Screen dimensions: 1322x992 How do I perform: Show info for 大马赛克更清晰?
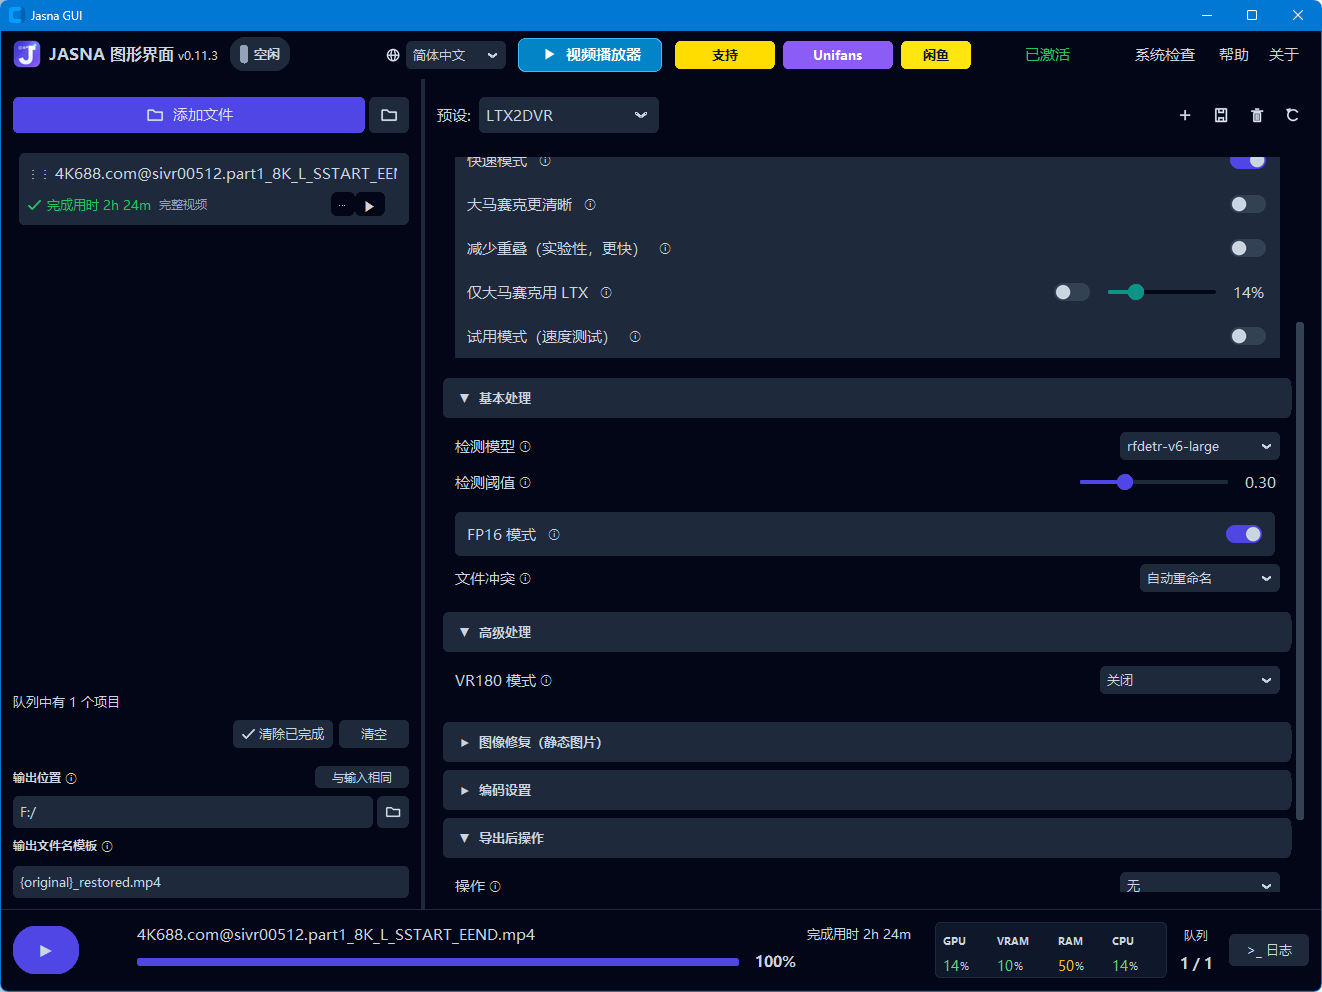pyautogui.click(x=590, y=205)
